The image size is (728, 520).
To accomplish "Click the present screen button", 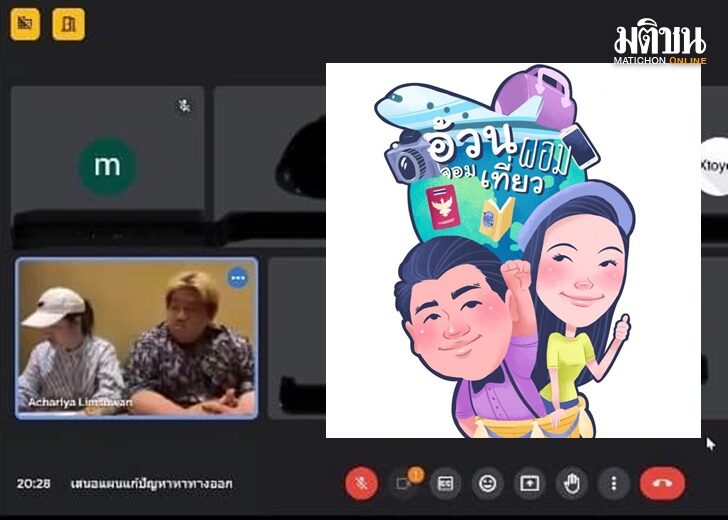I will (529, 483).
